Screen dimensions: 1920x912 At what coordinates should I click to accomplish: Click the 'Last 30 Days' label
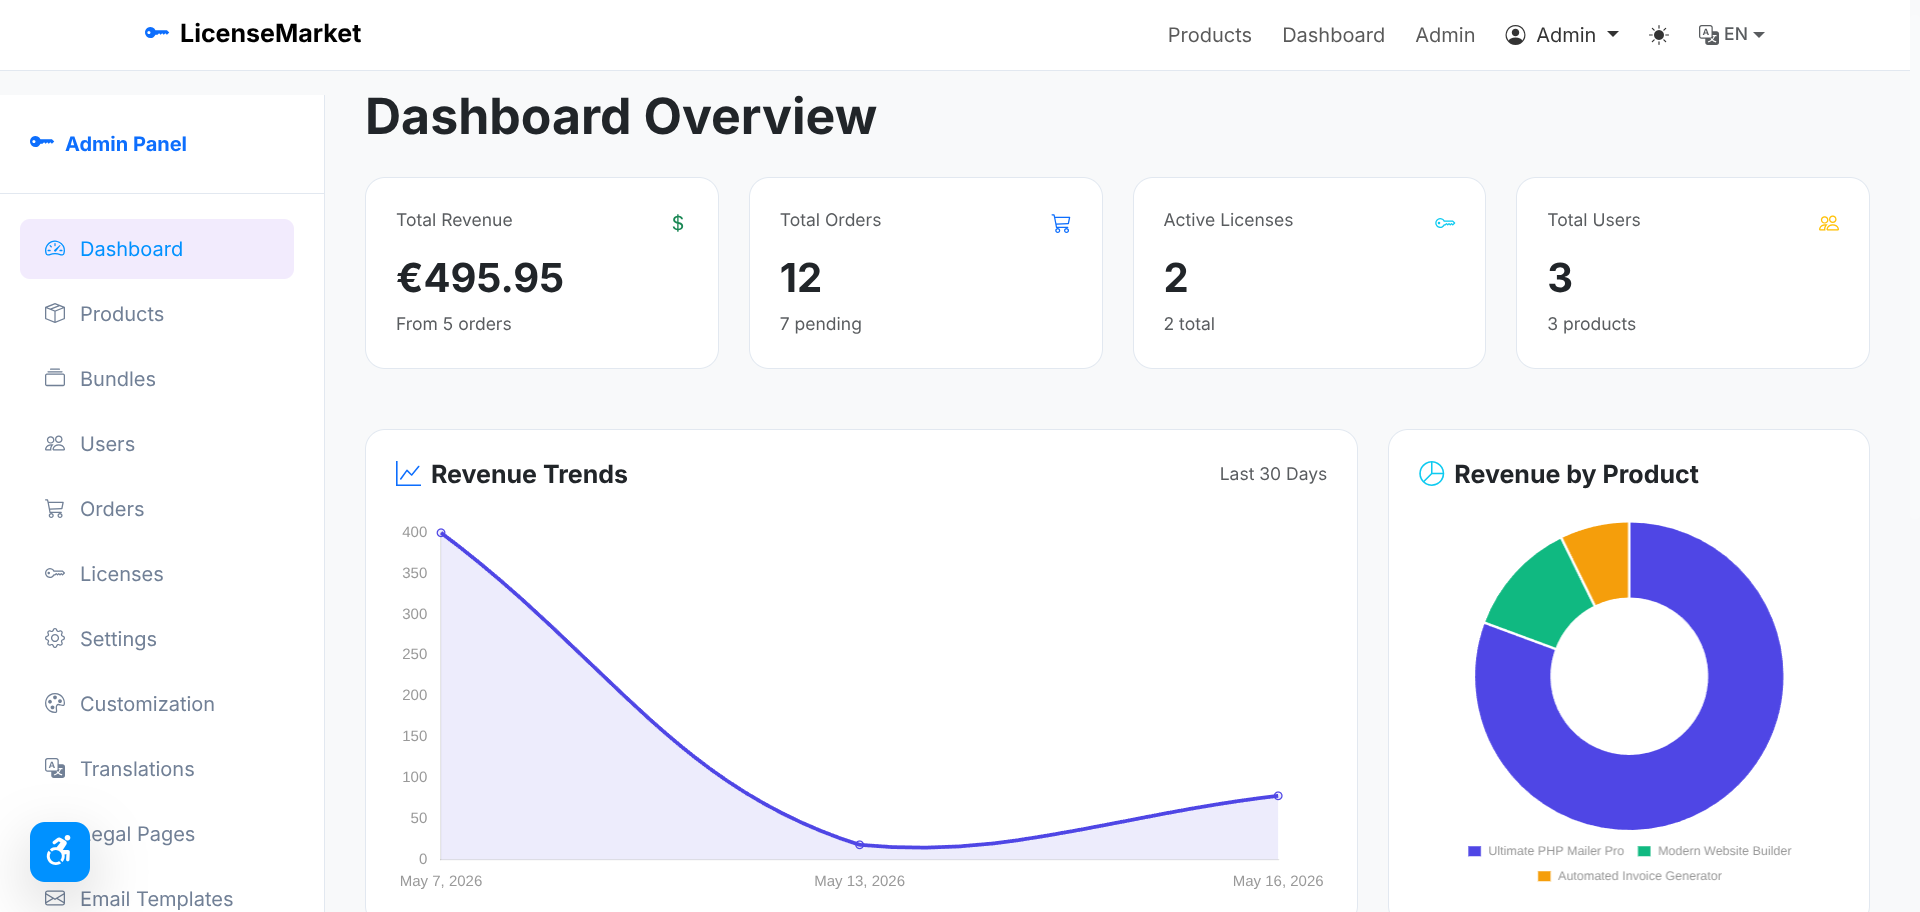1273,474
